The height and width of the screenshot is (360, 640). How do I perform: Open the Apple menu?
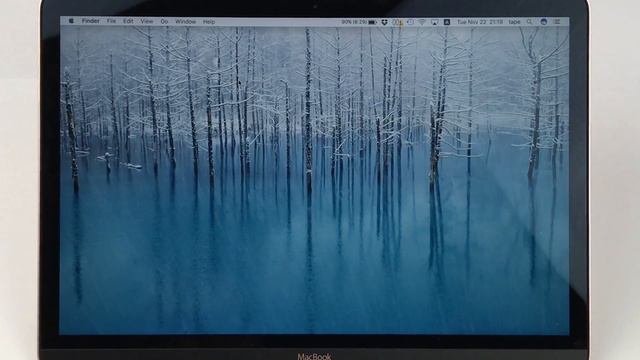(71, 21)
